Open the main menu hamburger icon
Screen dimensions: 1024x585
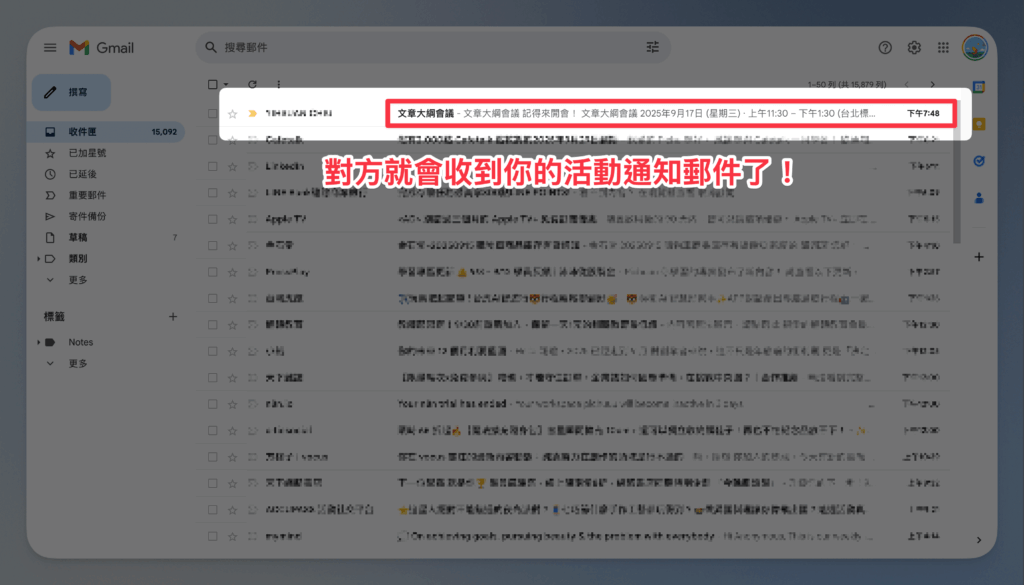pos(50,48)
